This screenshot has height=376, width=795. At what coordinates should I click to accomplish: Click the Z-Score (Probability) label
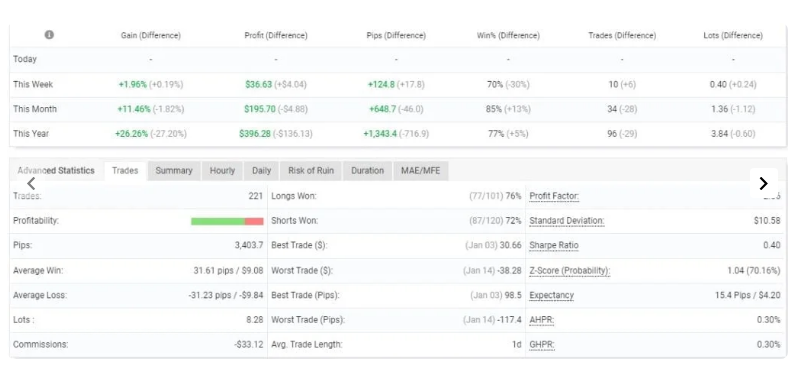point(570,271)
